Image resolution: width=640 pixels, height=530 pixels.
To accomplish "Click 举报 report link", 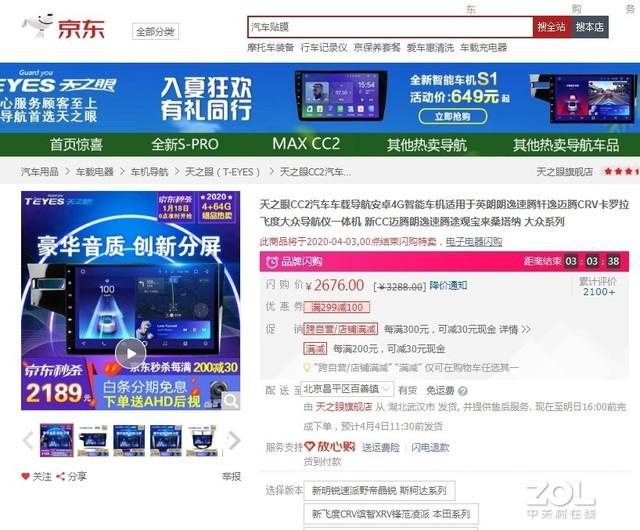I will [231, 476].
